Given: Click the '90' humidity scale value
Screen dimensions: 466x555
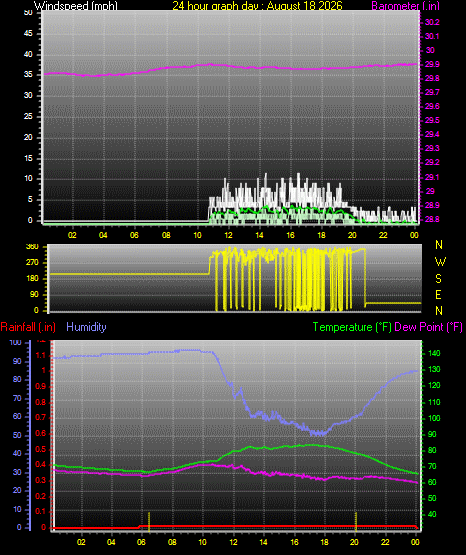Looking at the screenshot, I should point(17,361).
